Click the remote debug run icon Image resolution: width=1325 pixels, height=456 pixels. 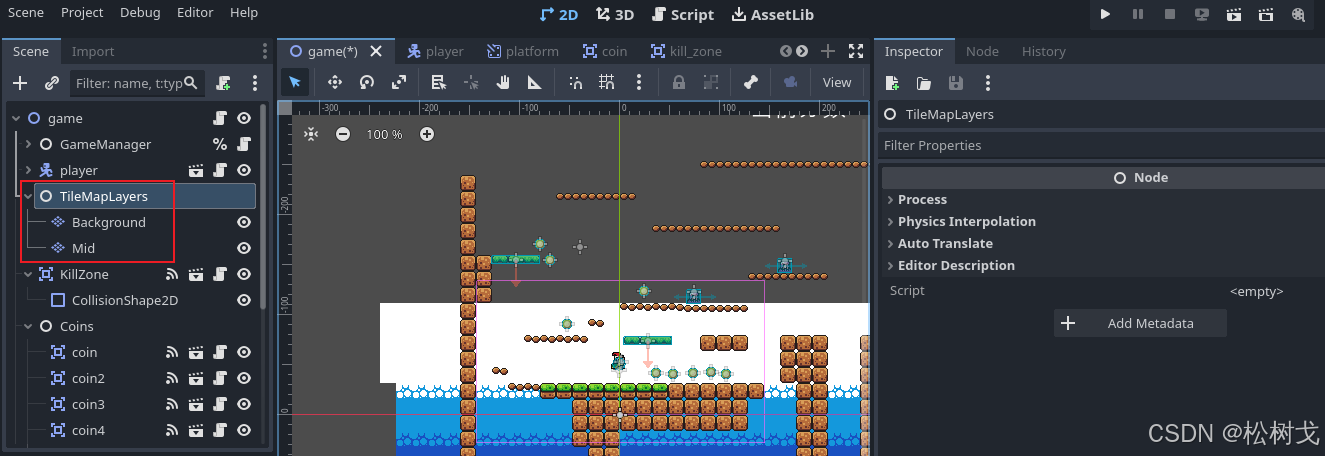click(1202, 14)
